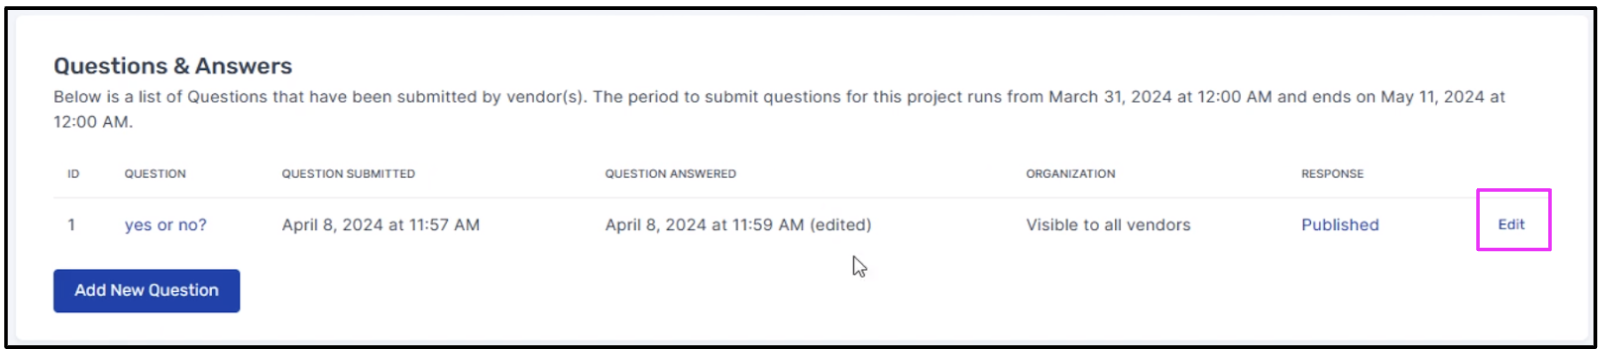Click the 11:57 AM submitted timestamp

[380, 225]
